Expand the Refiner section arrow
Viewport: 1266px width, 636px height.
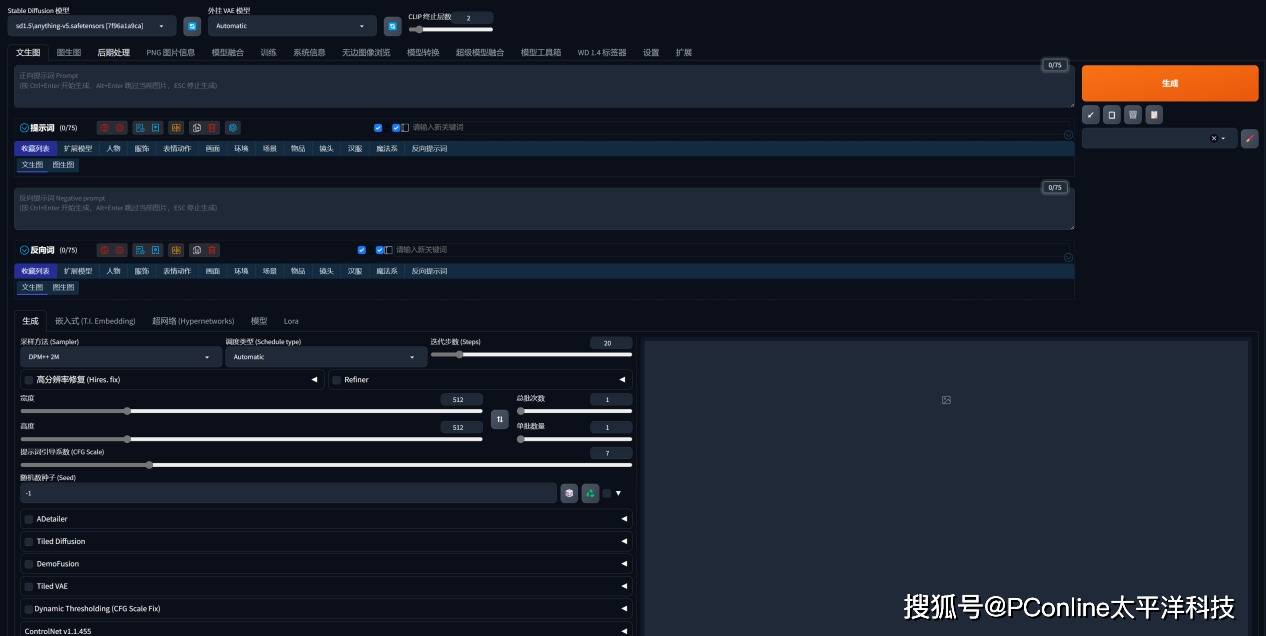tap(622, 380)
